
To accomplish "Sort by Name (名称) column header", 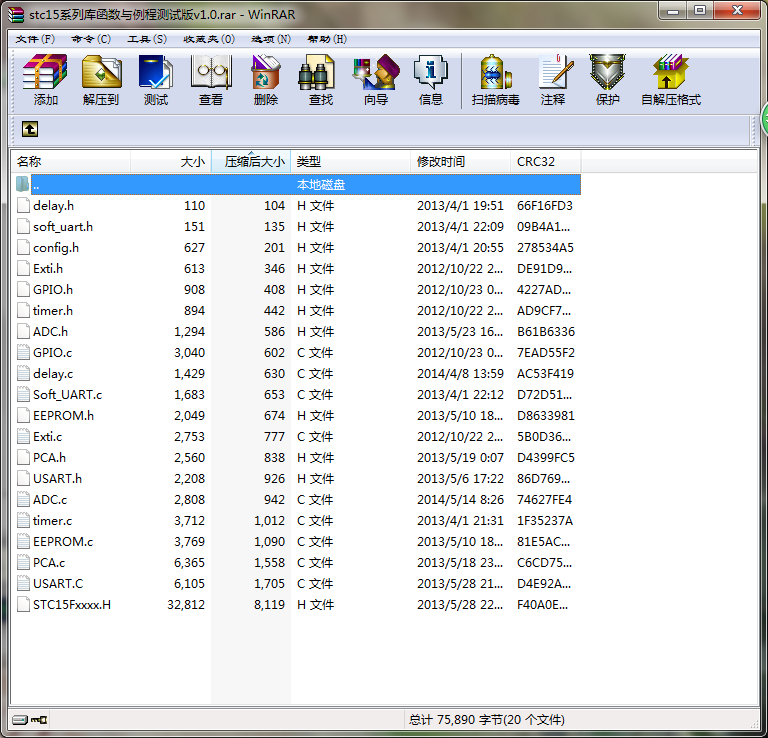I will pyautogui.click(x=72, y=162).
